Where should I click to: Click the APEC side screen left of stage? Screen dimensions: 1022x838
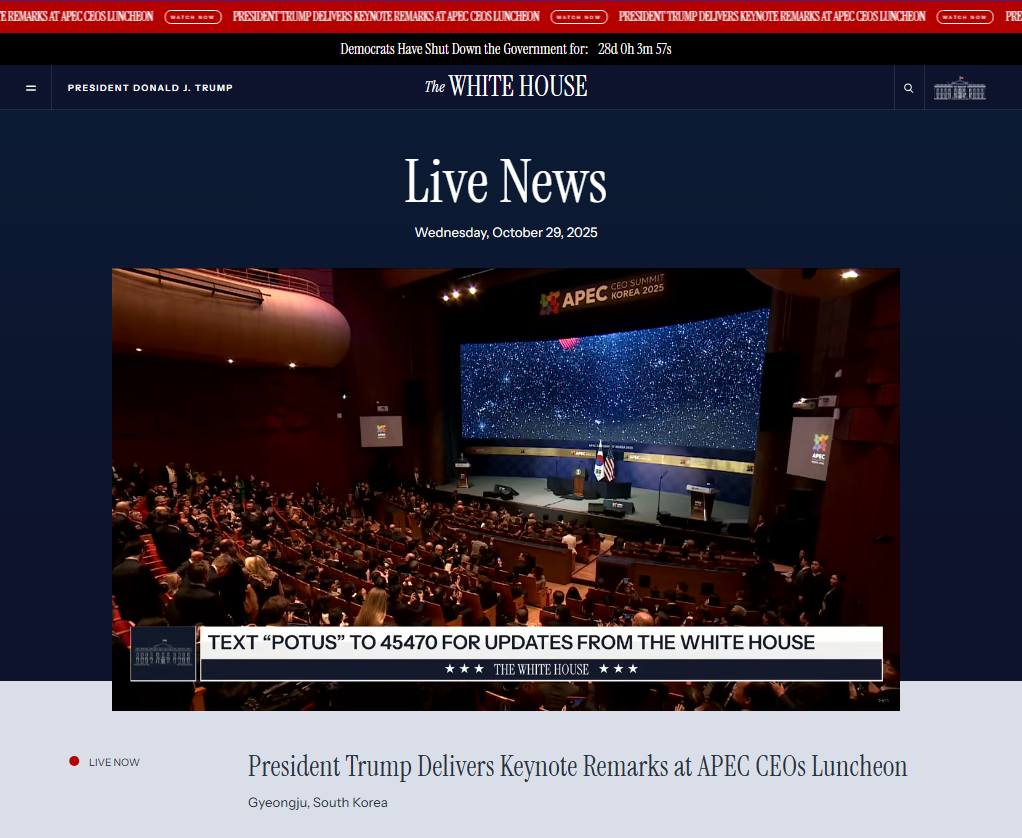(381, 431)
